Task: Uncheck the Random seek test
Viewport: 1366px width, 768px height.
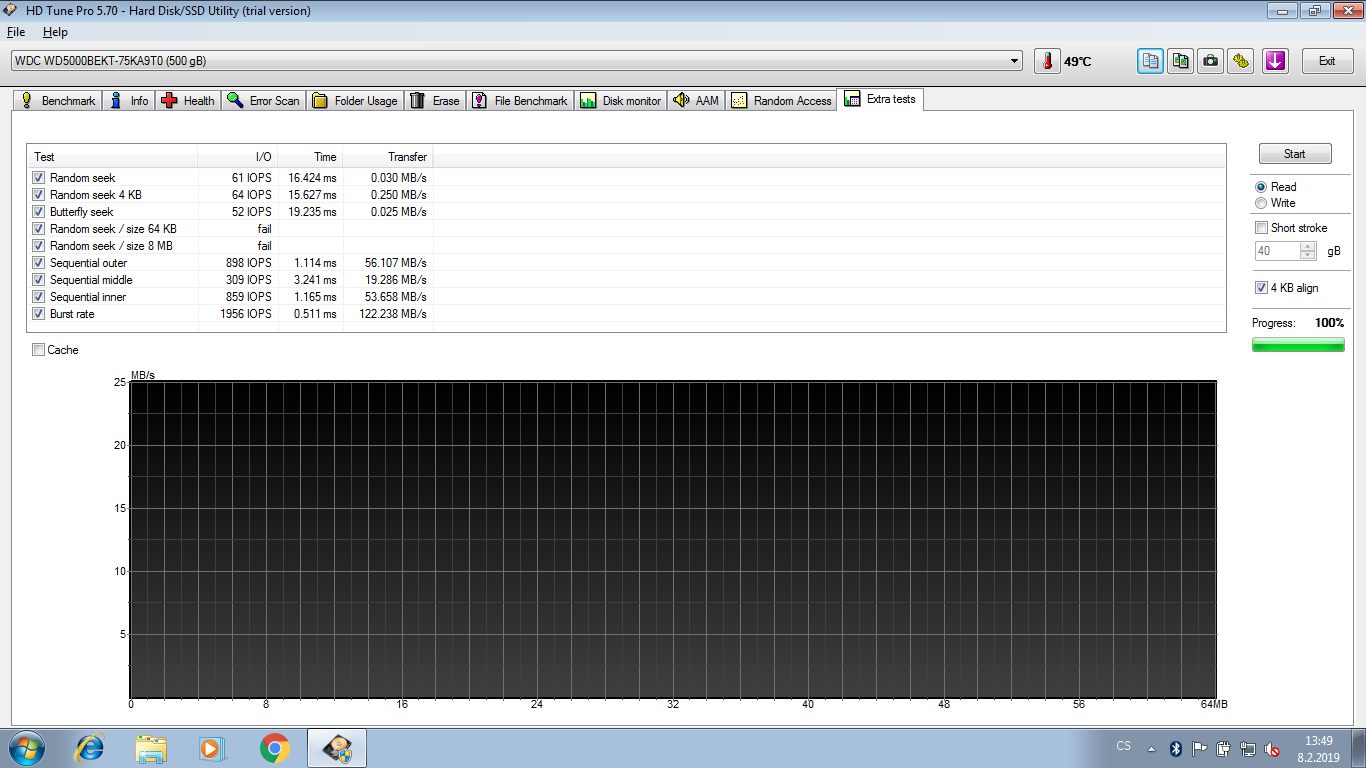Action: (x=39, y=178)
